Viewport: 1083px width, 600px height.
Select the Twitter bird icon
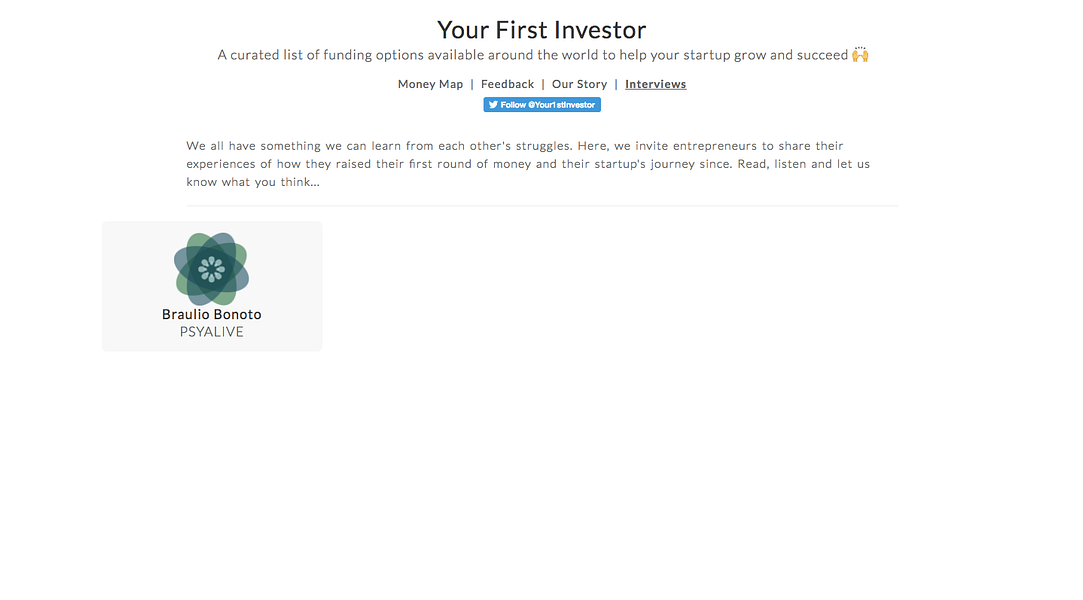click(x=493, y=104)
